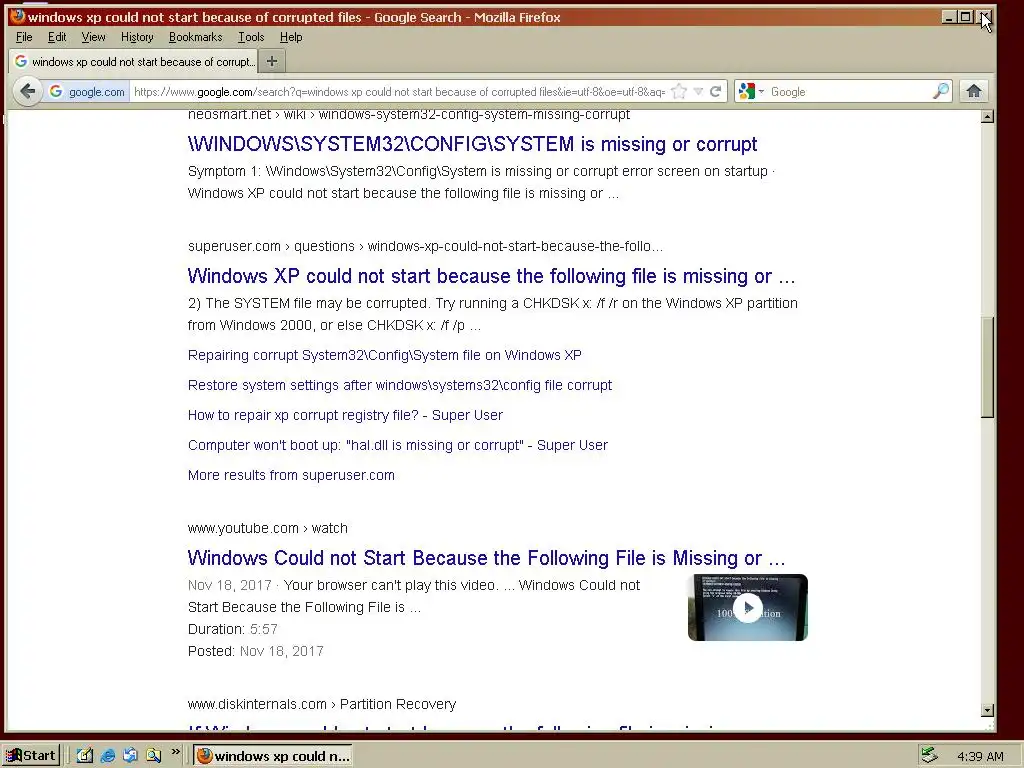Open the Tools menu
The image size is (1024, 768).
251,37
